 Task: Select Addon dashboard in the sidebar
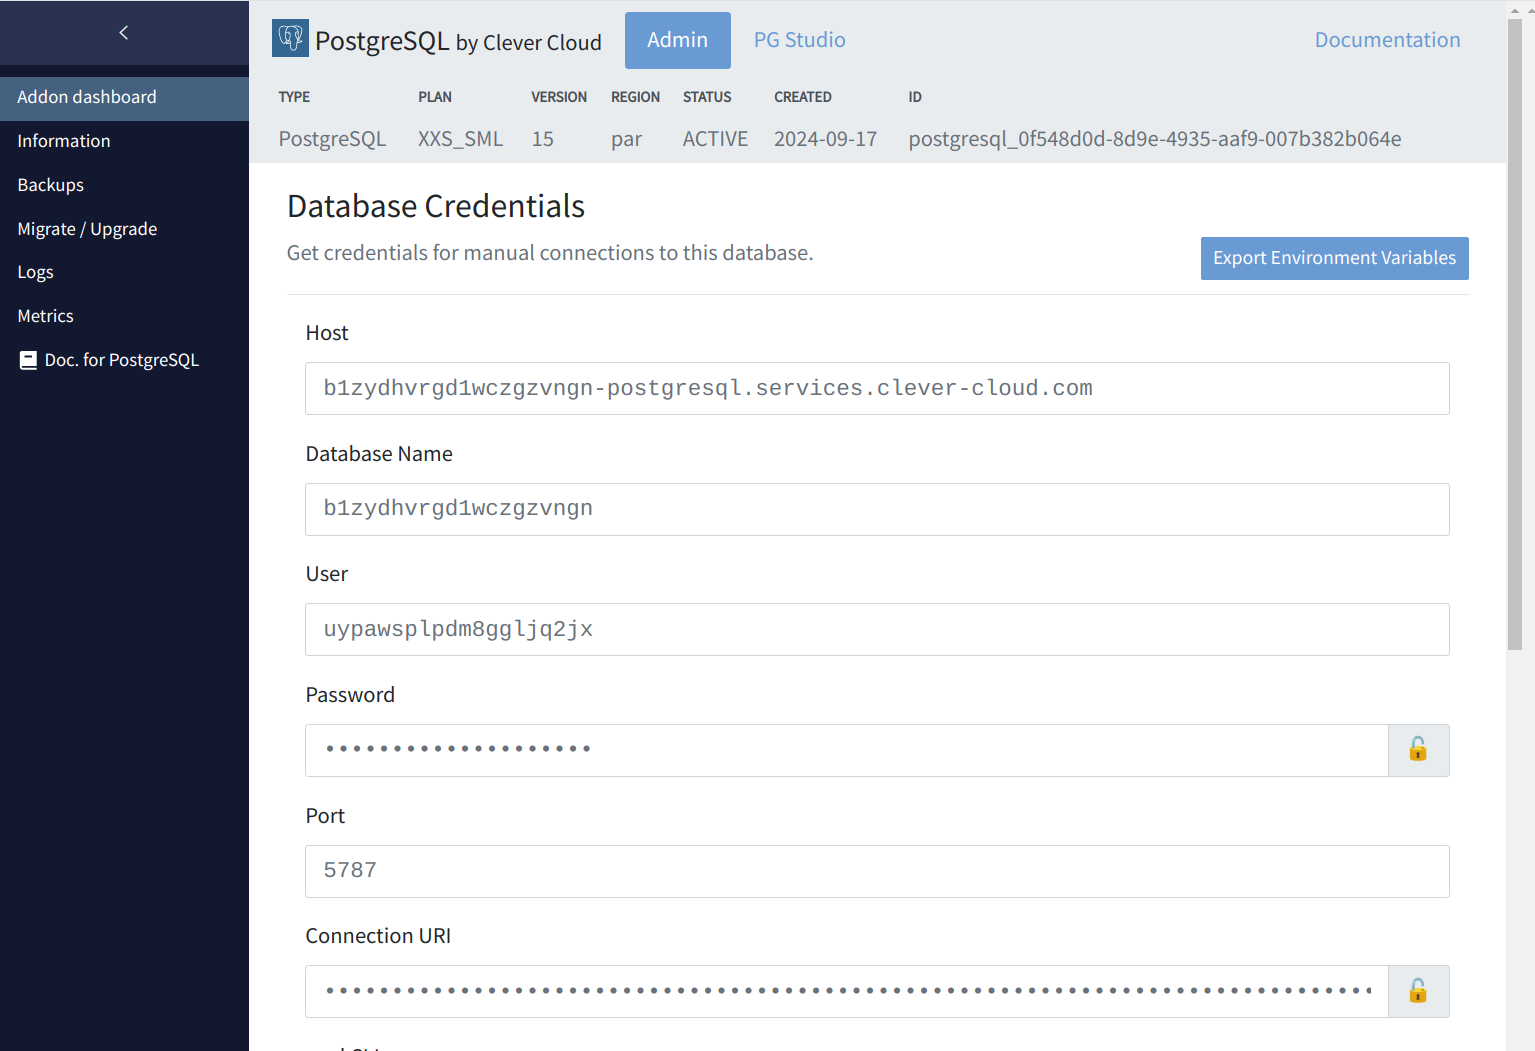(87, 97)
